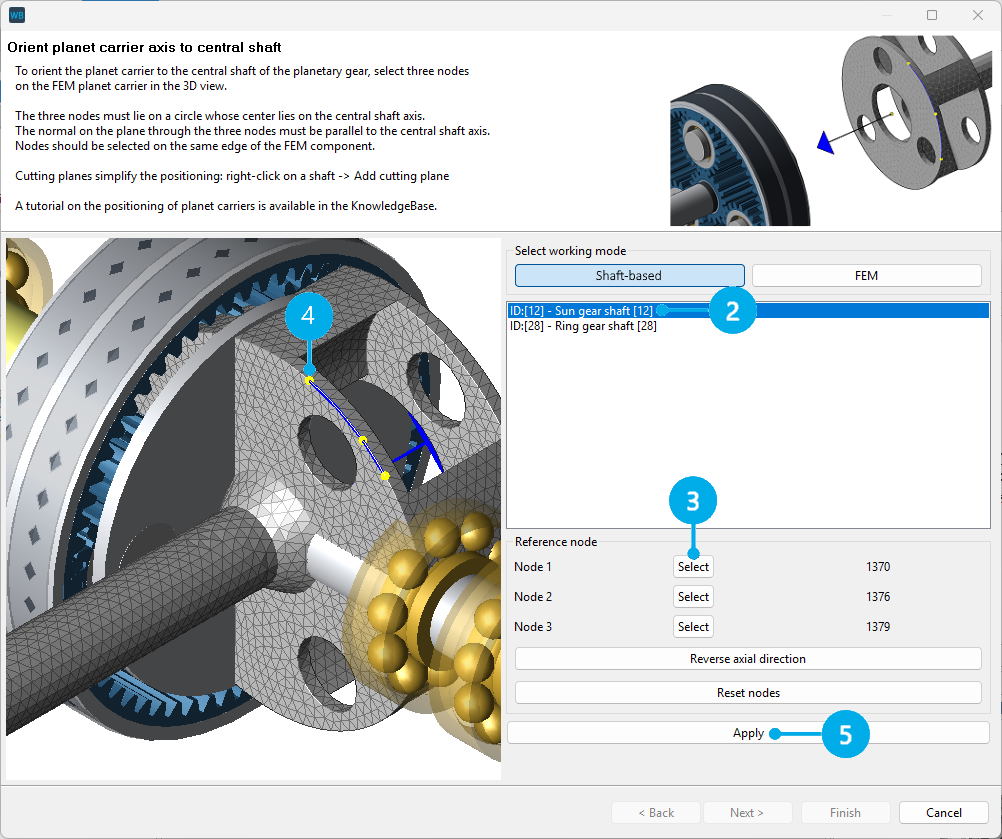The width and height of the screenshot is (1002, 839).
Task: Switch working mode to FEM
Action: 866,275
